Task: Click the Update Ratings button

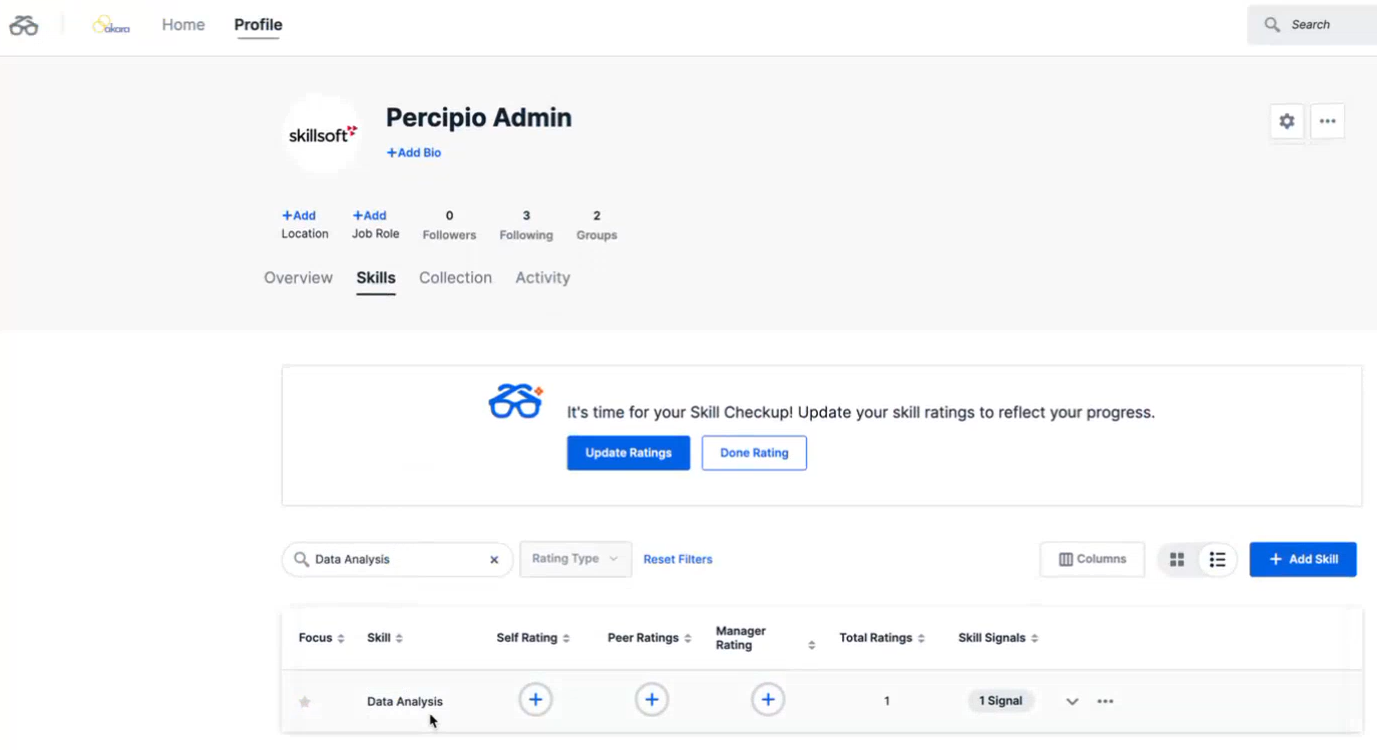Action: 628,453
